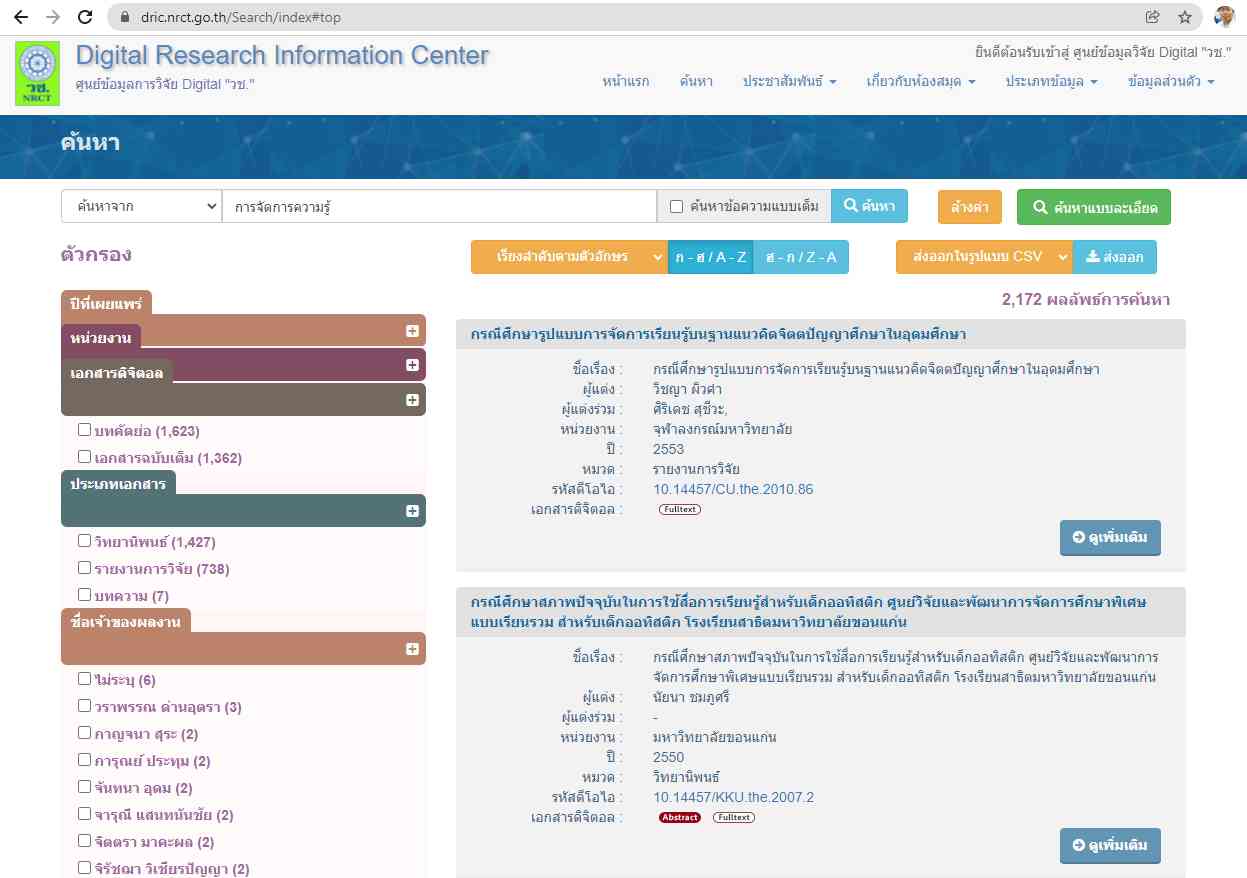
Task: Expand the หน่วยงาน filter plus icon
Action: click(412, 365)
